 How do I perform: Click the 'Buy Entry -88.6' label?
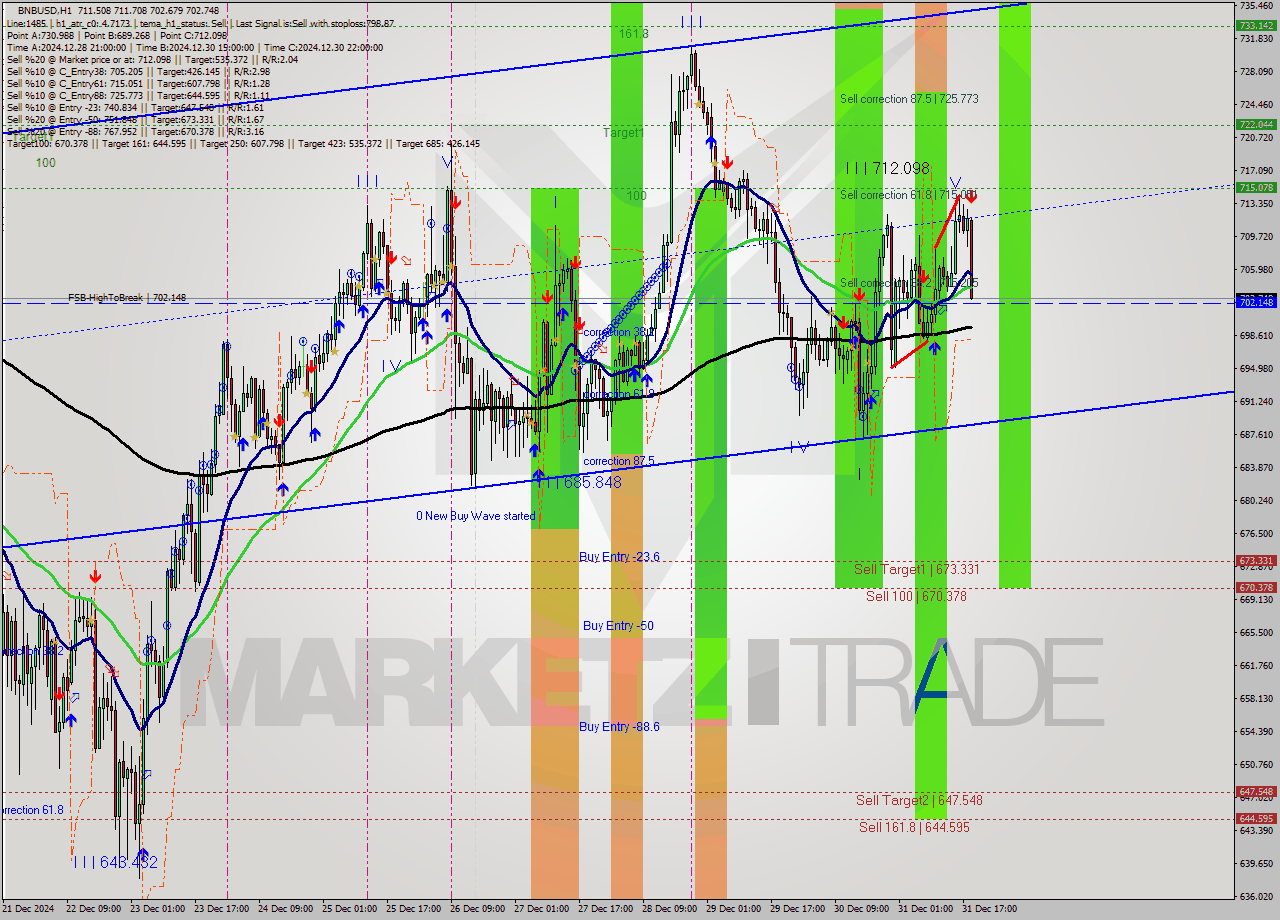pyautogui.click(x=619, y=727)
